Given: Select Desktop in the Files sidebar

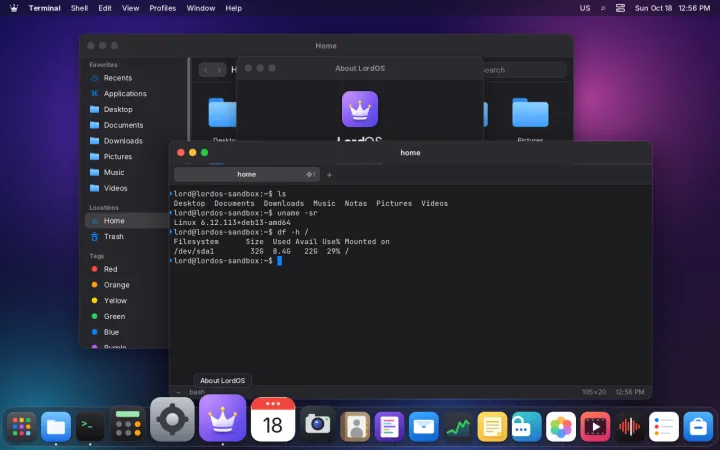Looking at the screenshot, I should coord(118,109).
